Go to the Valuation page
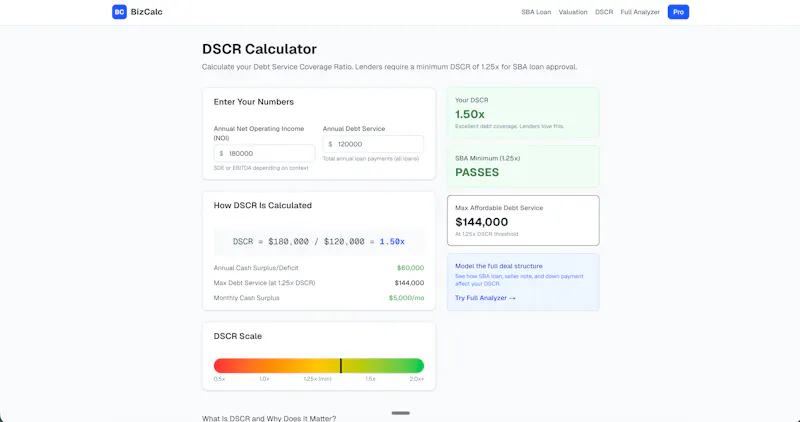 coord(572,12)
